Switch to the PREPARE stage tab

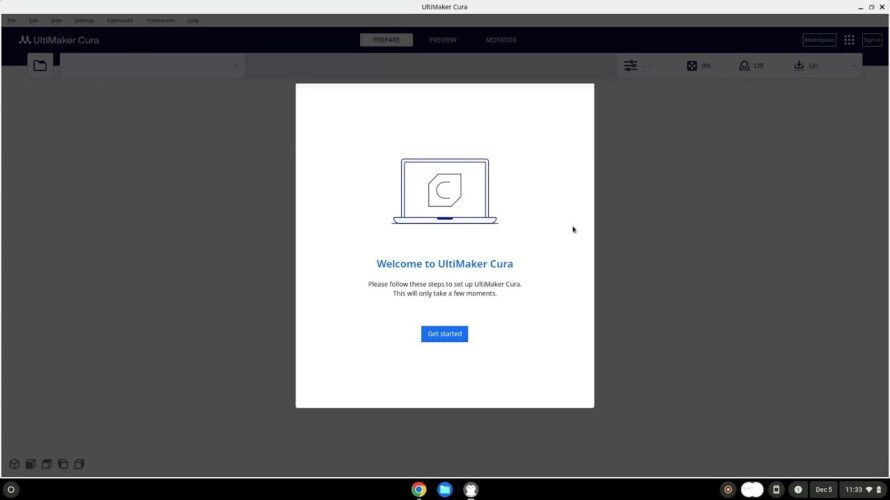point(387,40)
